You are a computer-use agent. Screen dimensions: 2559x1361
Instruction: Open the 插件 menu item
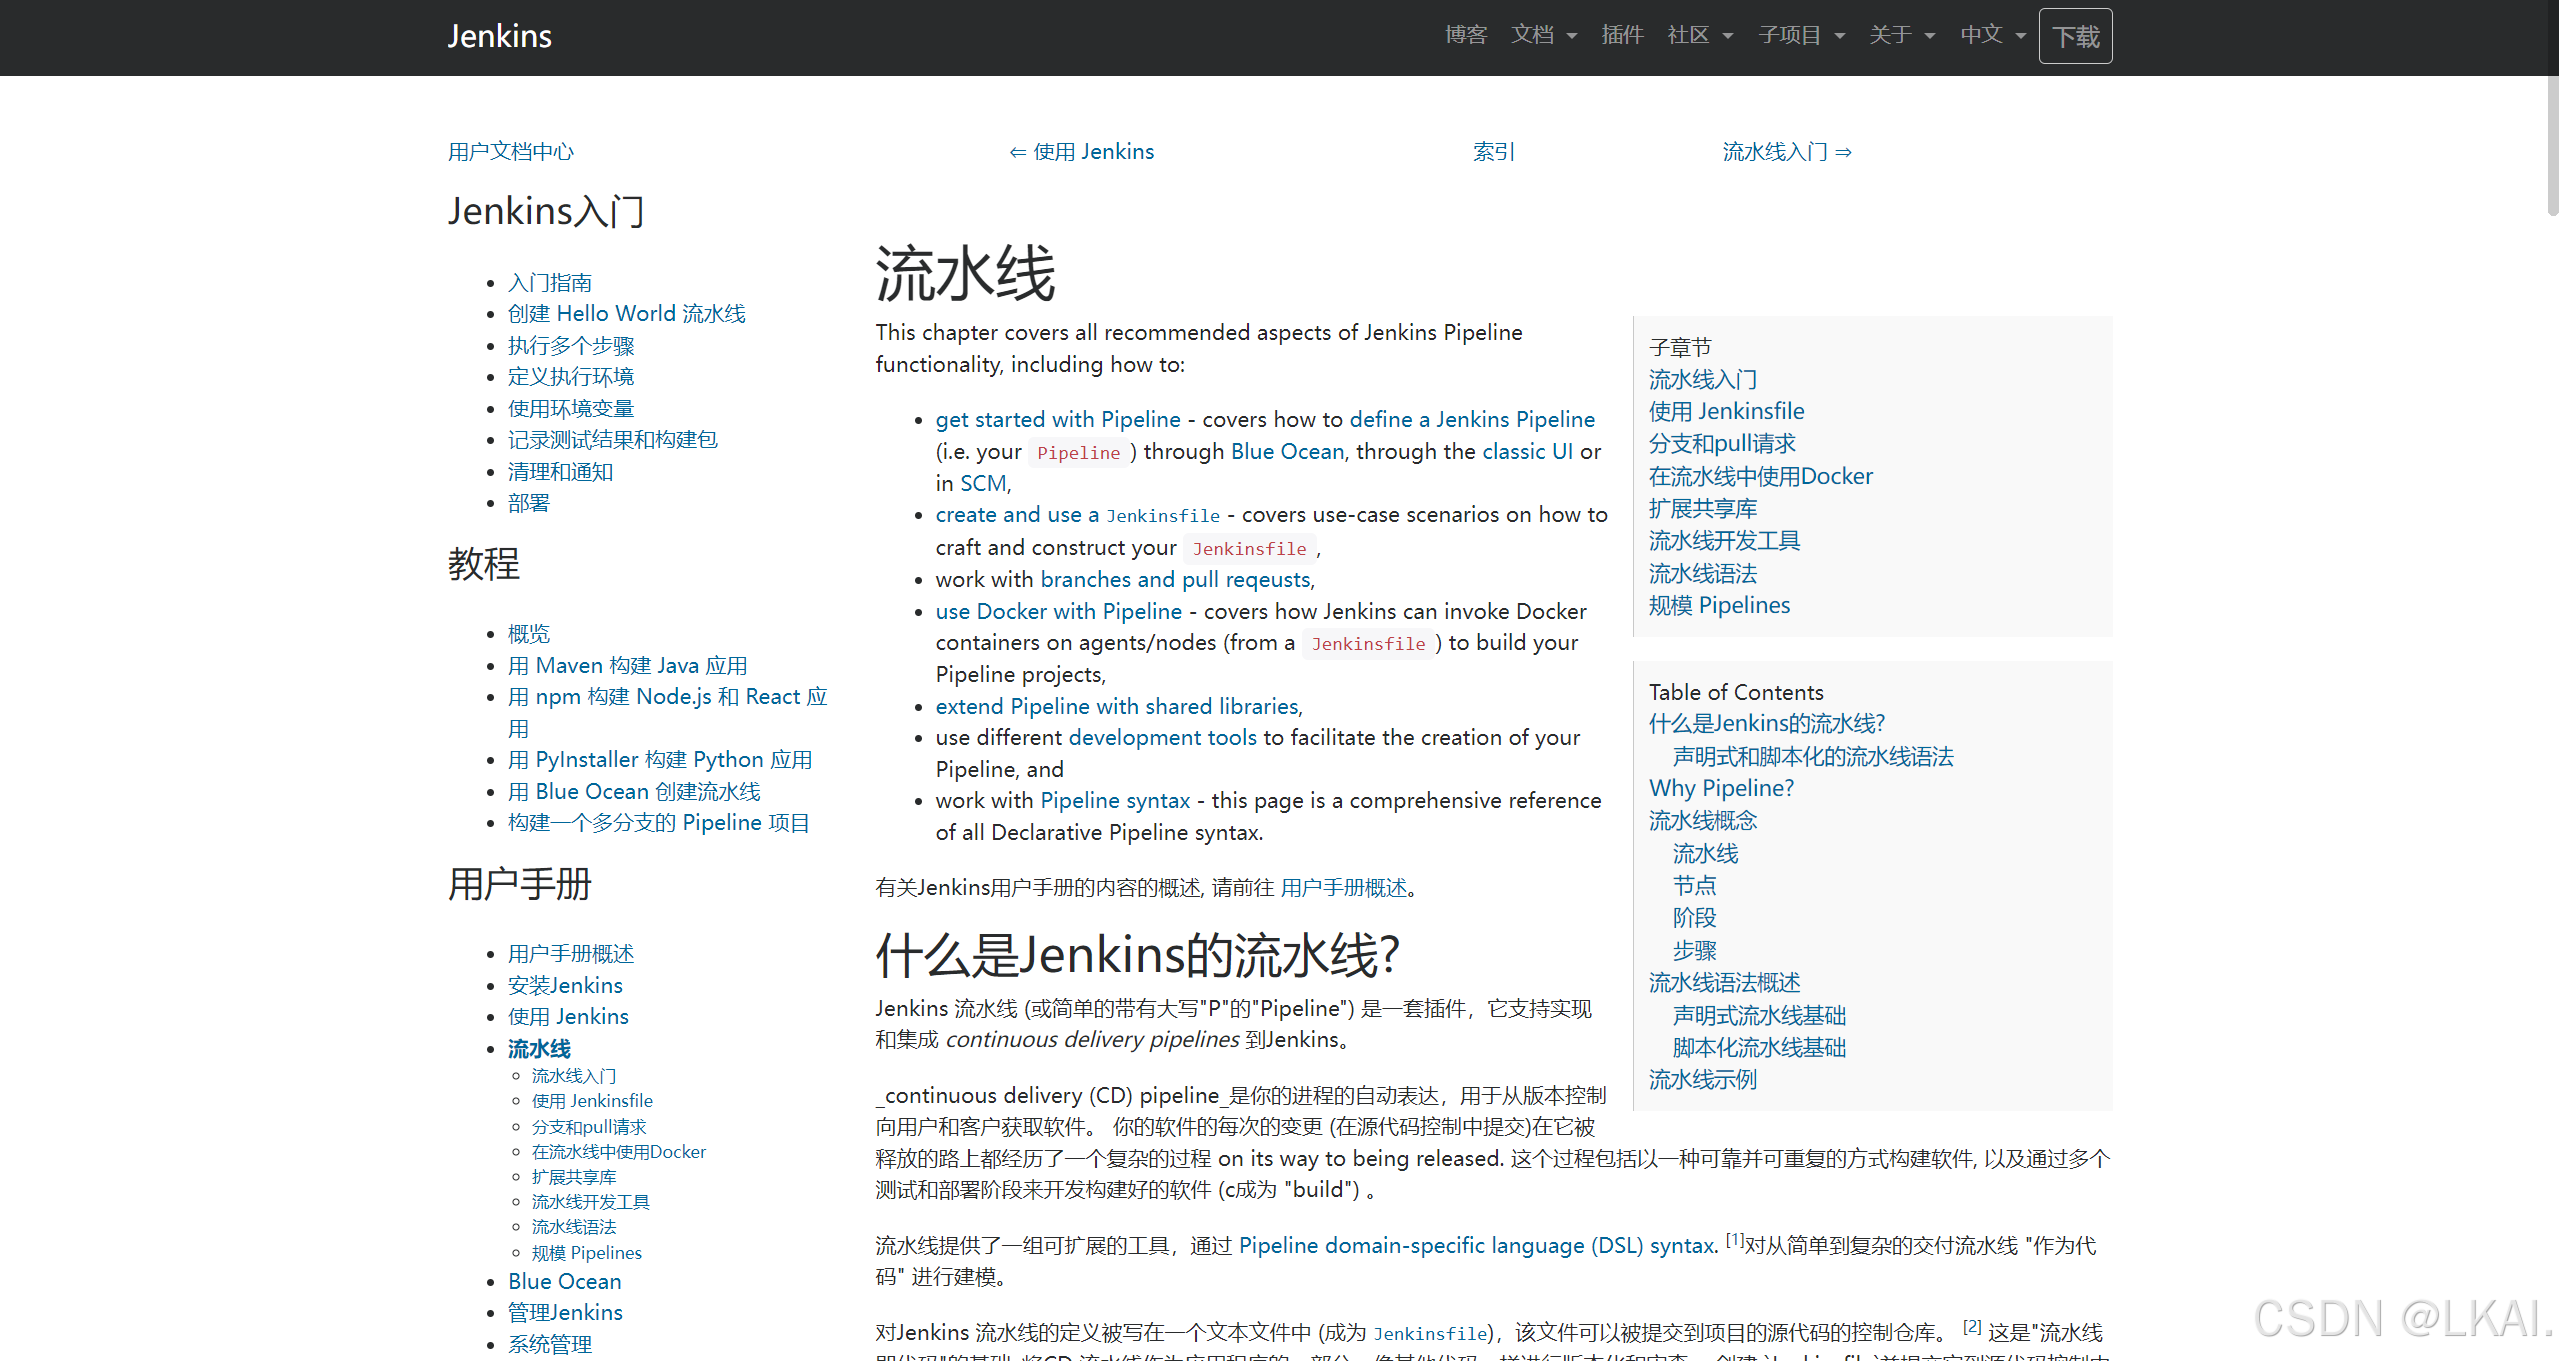tap(1622, 36)
